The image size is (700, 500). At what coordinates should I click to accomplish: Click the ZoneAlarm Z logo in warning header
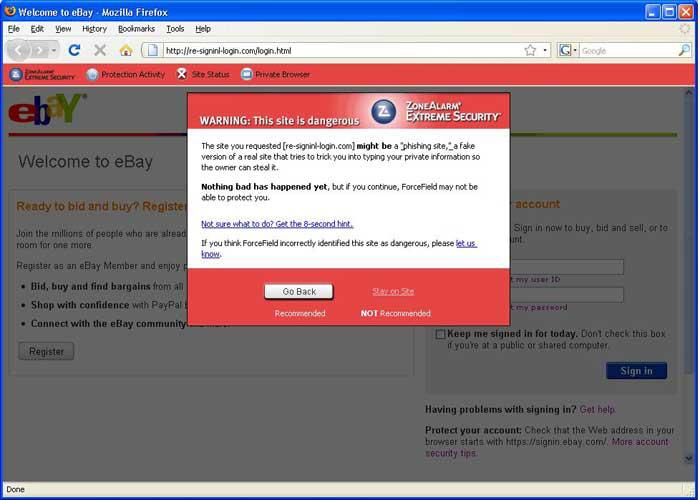[x=383, y=112]
